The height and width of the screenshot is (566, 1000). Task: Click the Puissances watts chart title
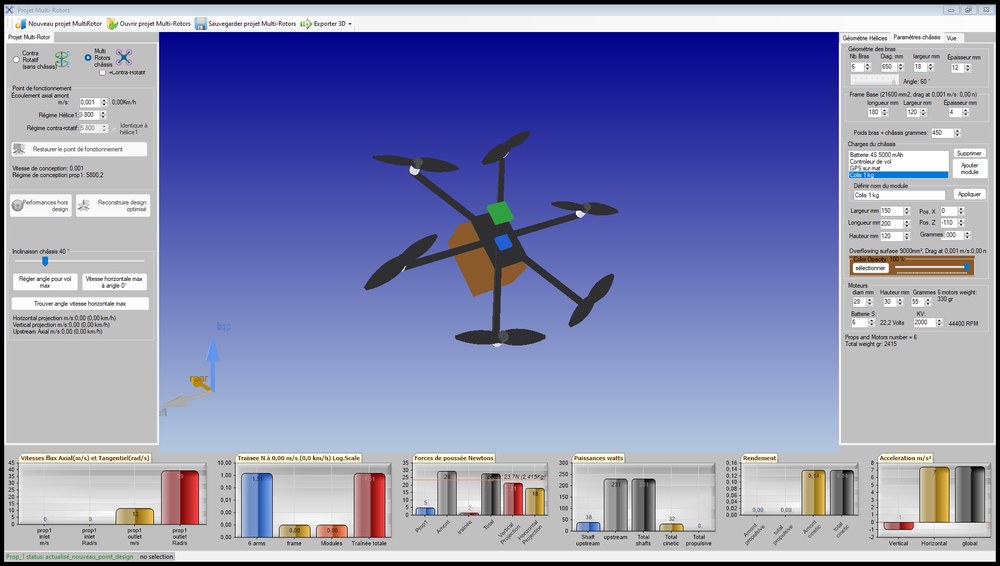click(598, 458)
